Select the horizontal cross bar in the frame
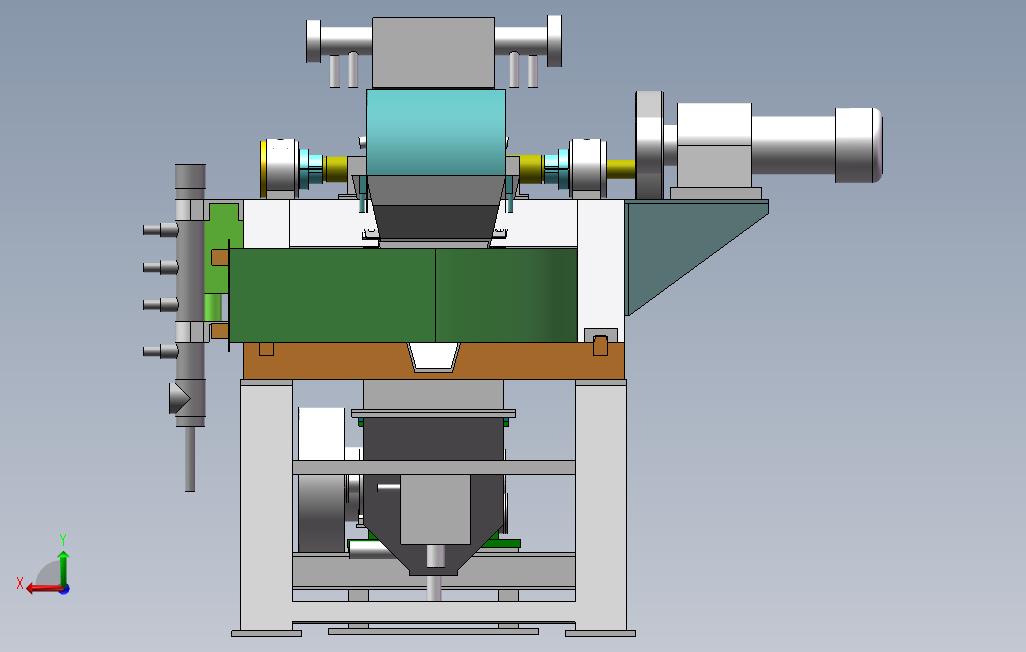 pos(434,467)
